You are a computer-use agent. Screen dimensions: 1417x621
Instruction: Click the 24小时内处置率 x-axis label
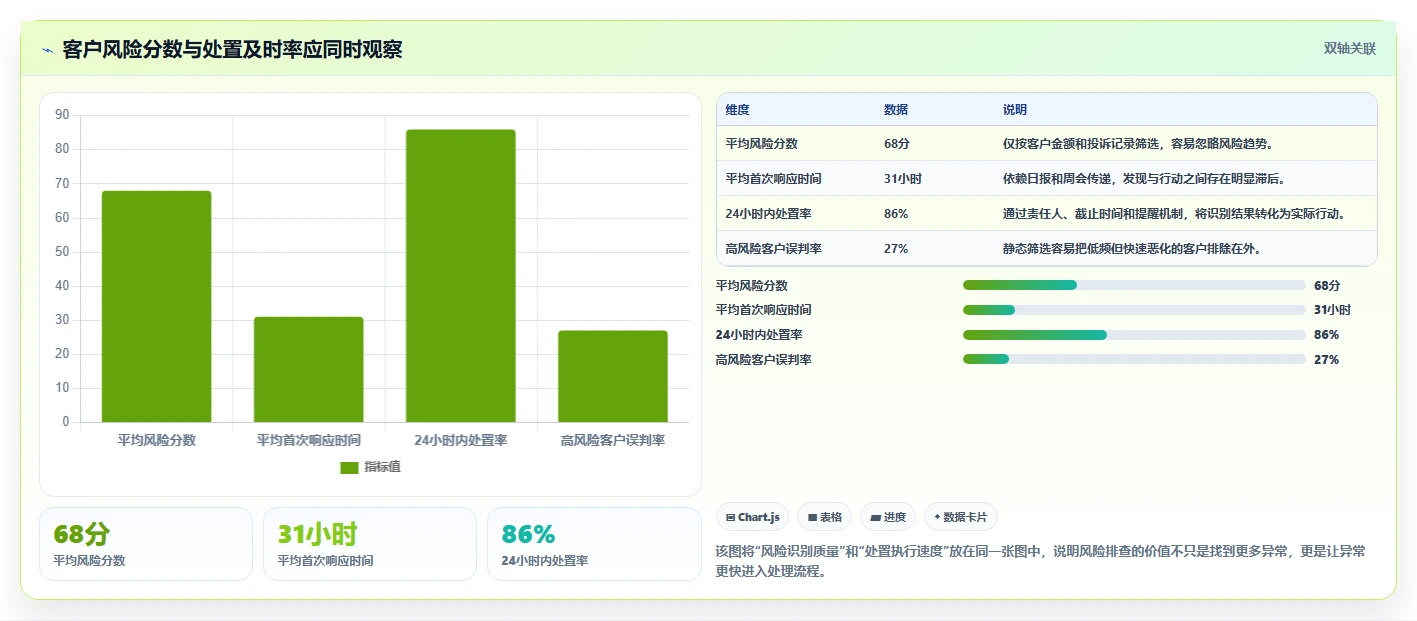[x=461, y=440]
